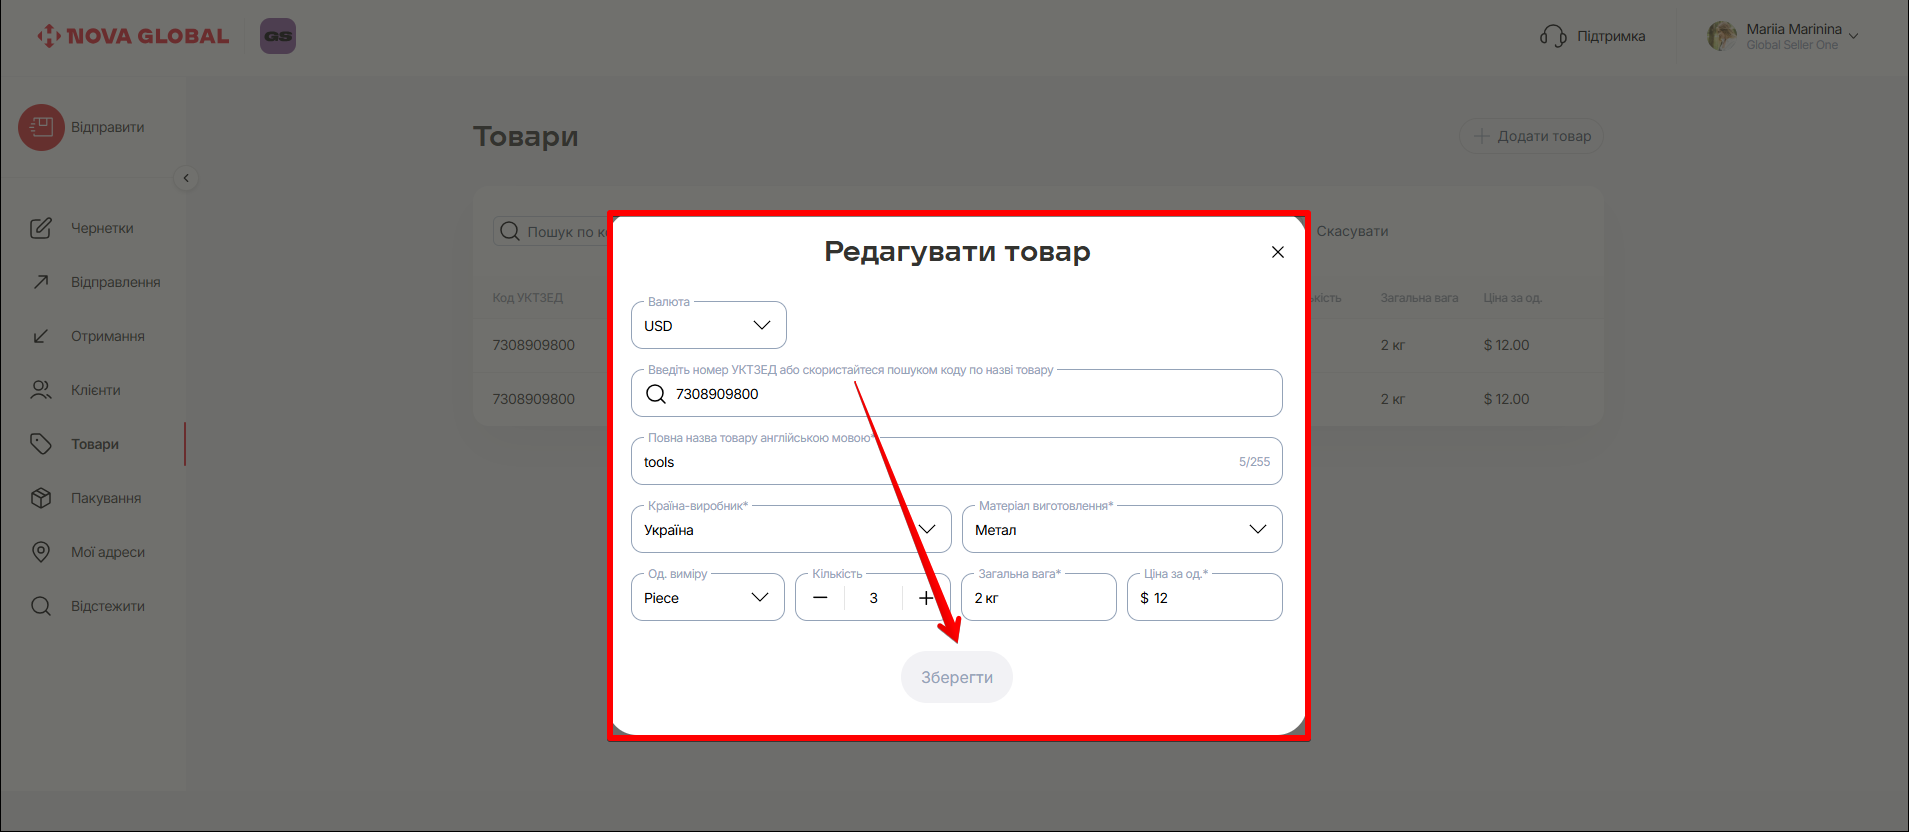Click the Mariia Marinina profile avatar
This screenshot has width=1909, height=832.
pos(1721,36)
